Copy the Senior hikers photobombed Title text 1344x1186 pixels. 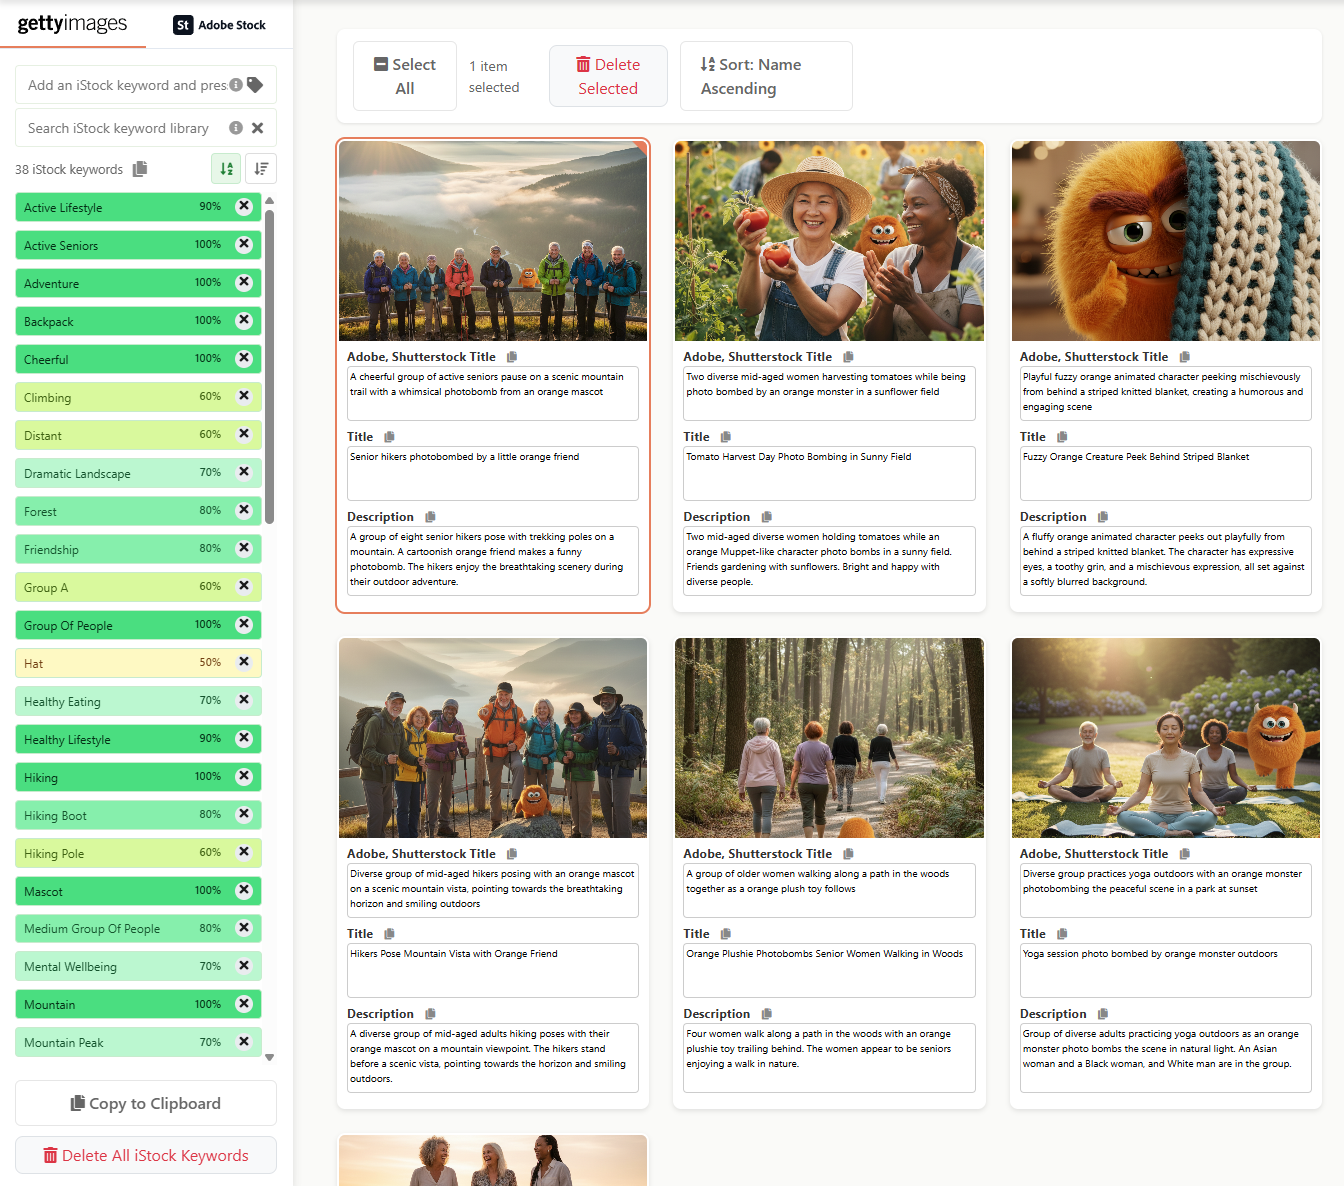(390, 437)
